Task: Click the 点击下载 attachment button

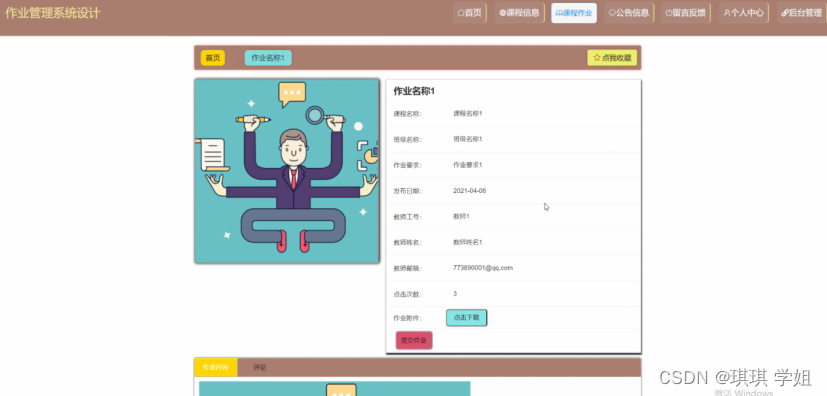Action: tap(466, 318)
